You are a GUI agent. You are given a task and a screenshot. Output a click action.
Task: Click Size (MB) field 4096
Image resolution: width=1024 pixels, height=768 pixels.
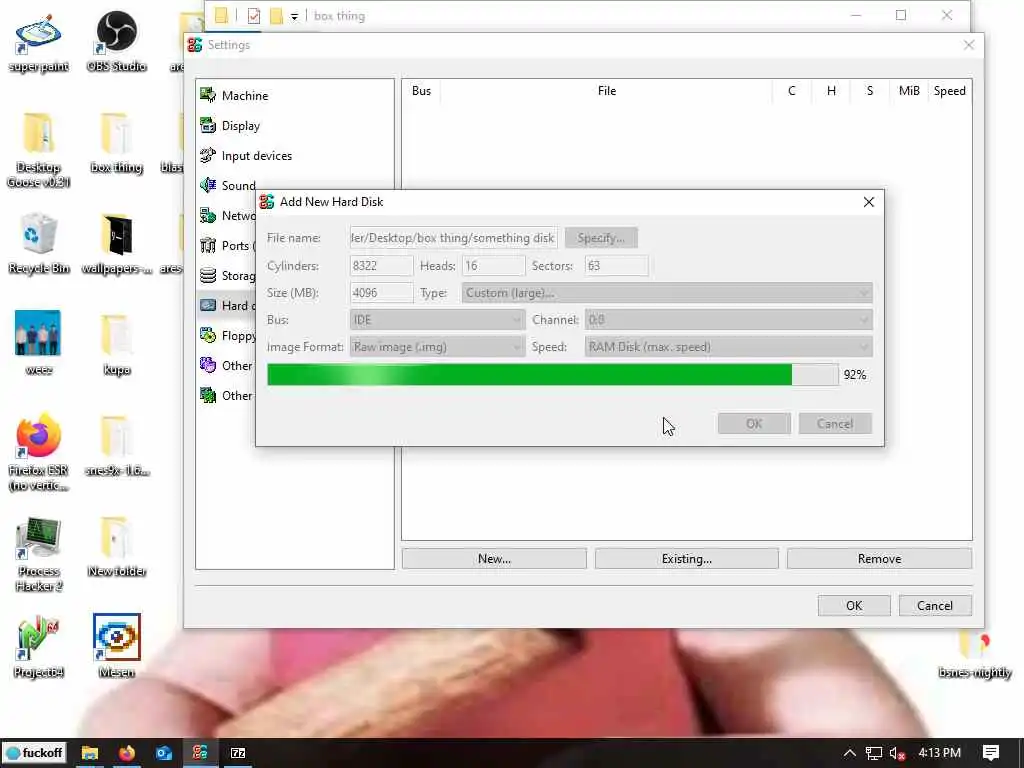coord(381,293)
